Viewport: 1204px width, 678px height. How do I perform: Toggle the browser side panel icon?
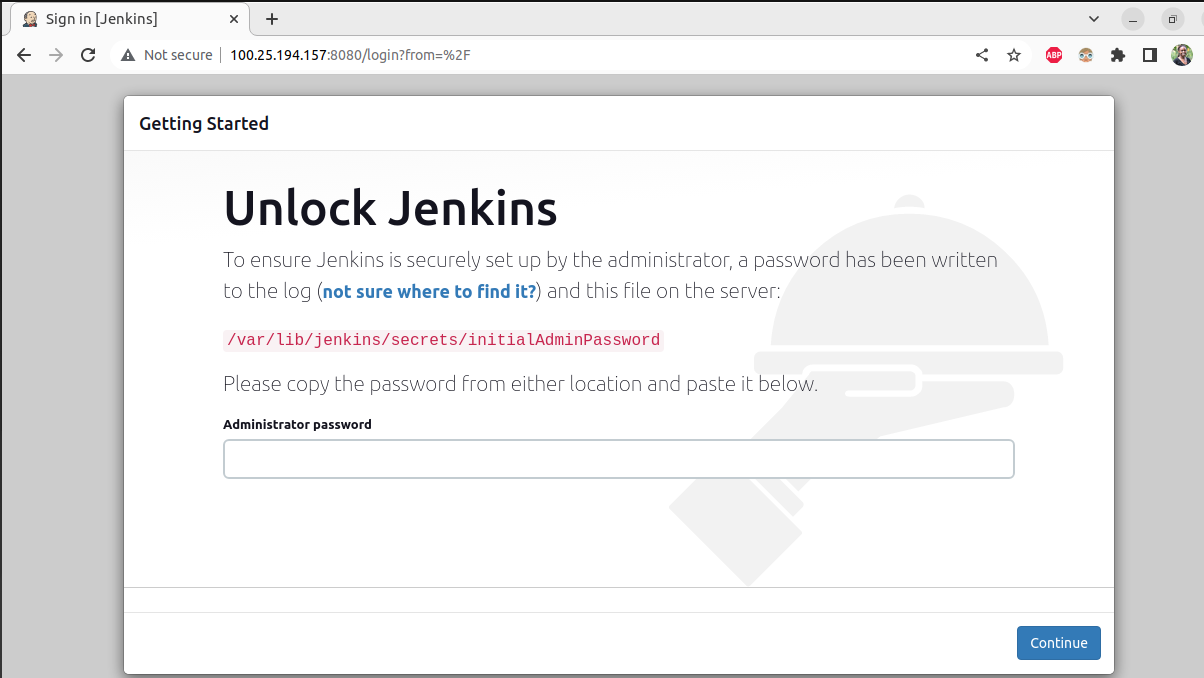[1150, 55]
